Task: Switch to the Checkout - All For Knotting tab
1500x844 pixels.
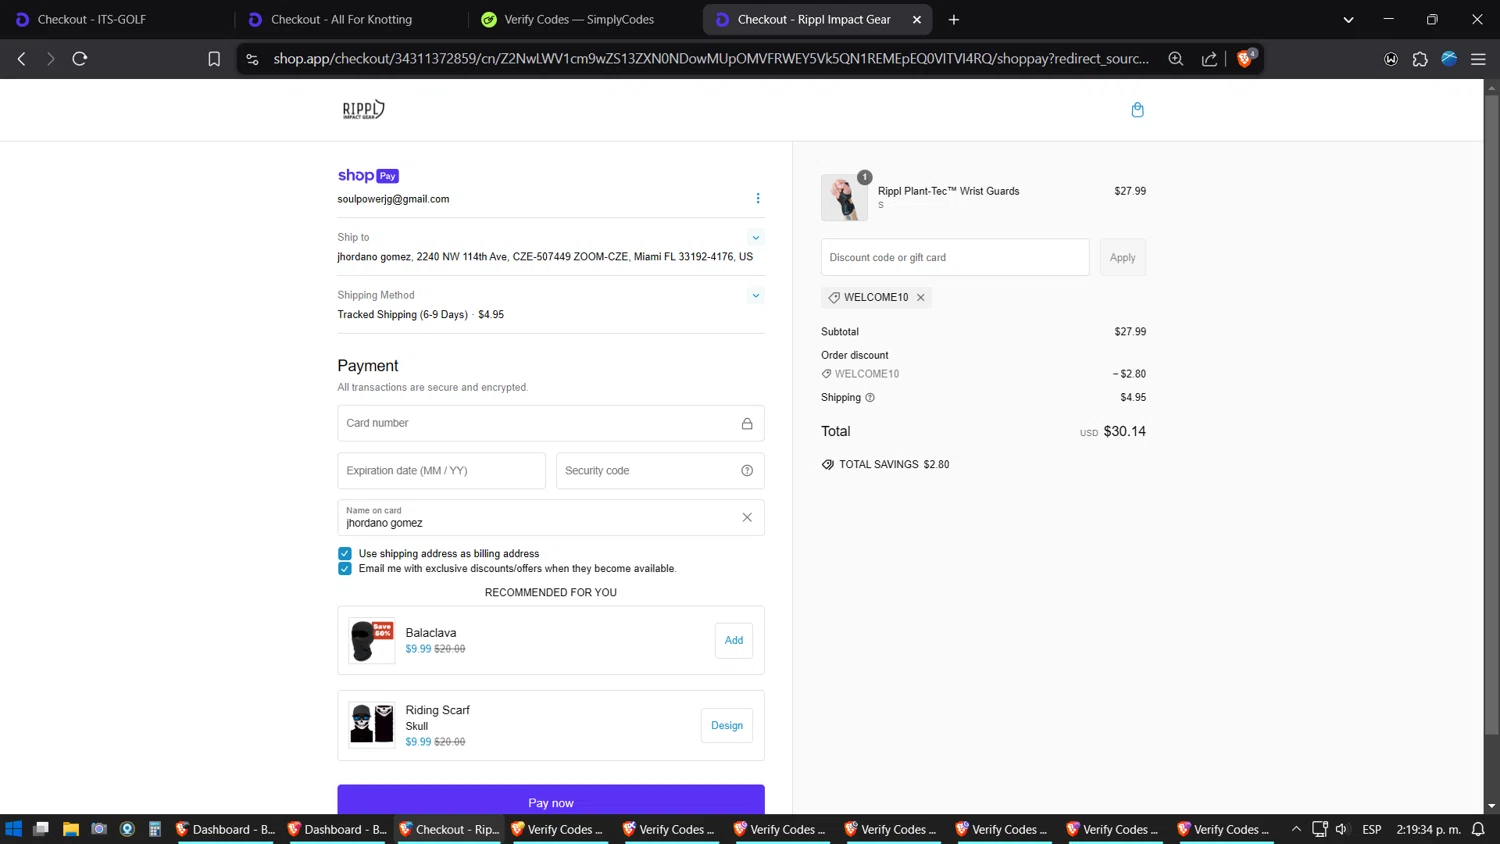Action: (x=342, y=19)
